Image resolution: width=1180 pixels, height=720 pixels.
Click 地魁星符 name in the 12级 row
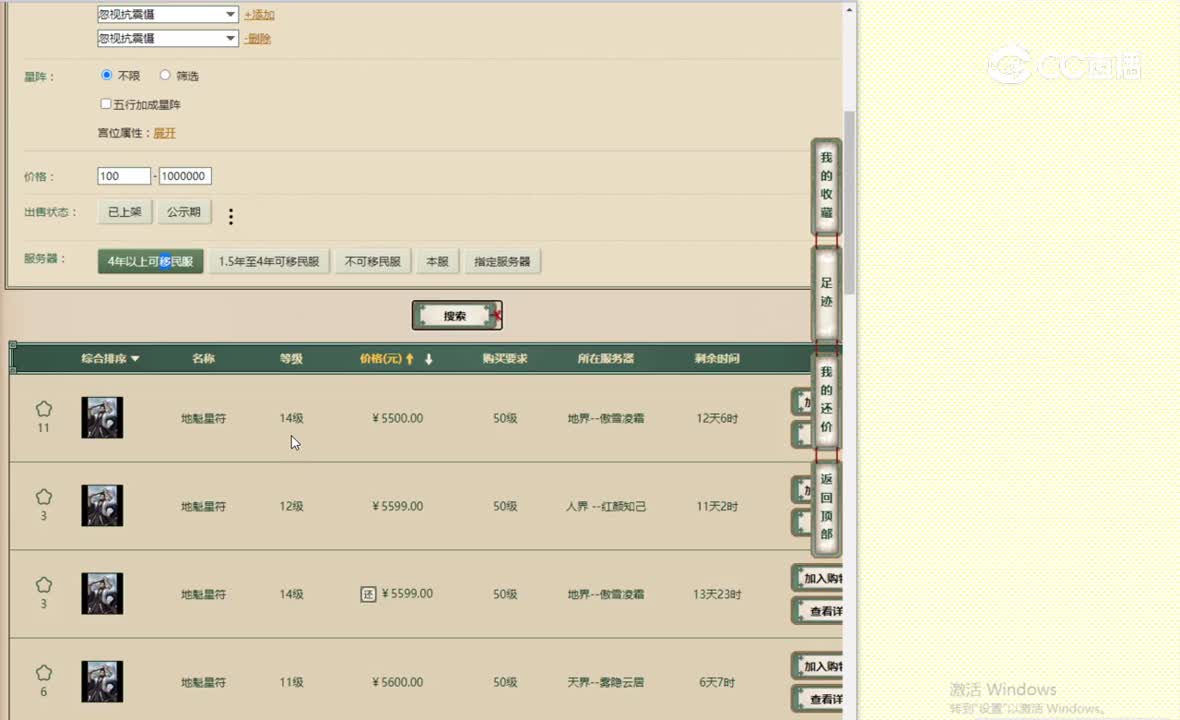click(x=203, y=506)
